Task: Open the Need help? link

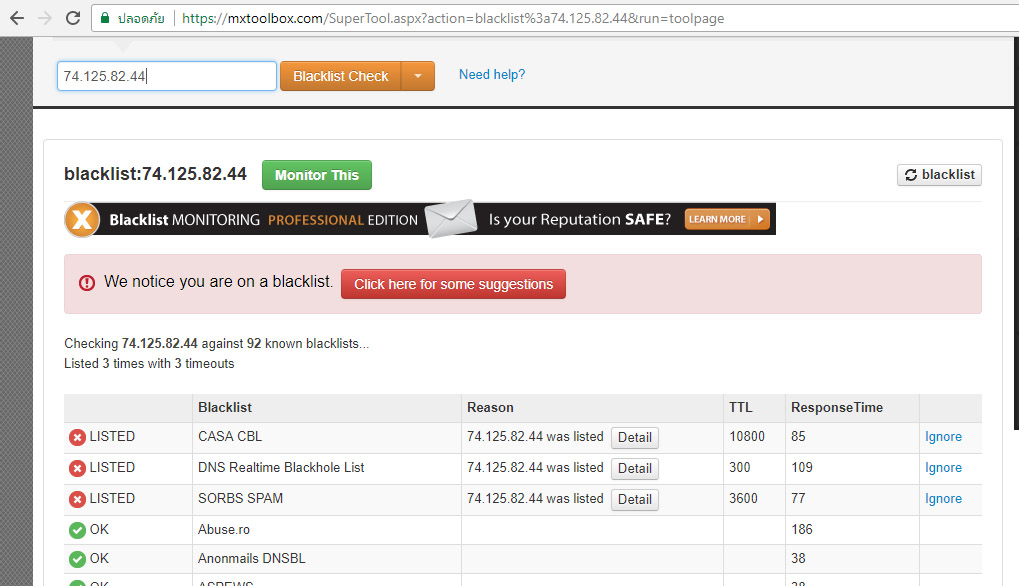Action: [x=492, y=75]
